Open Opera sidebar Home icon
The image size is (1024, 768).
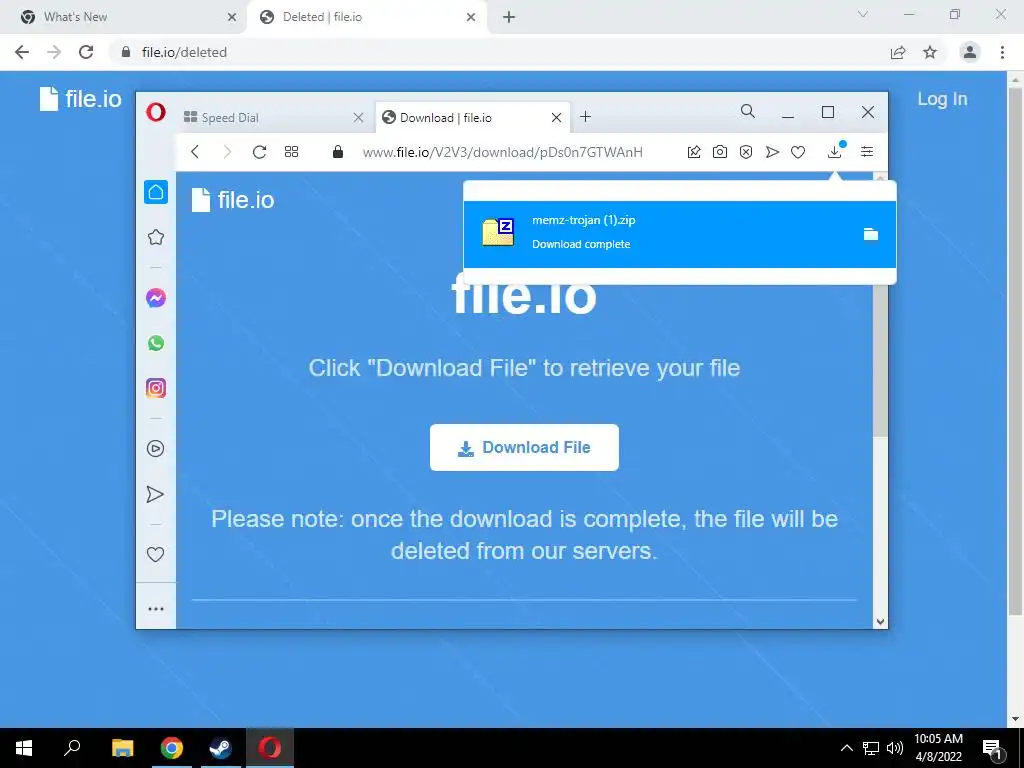[155, 192]
